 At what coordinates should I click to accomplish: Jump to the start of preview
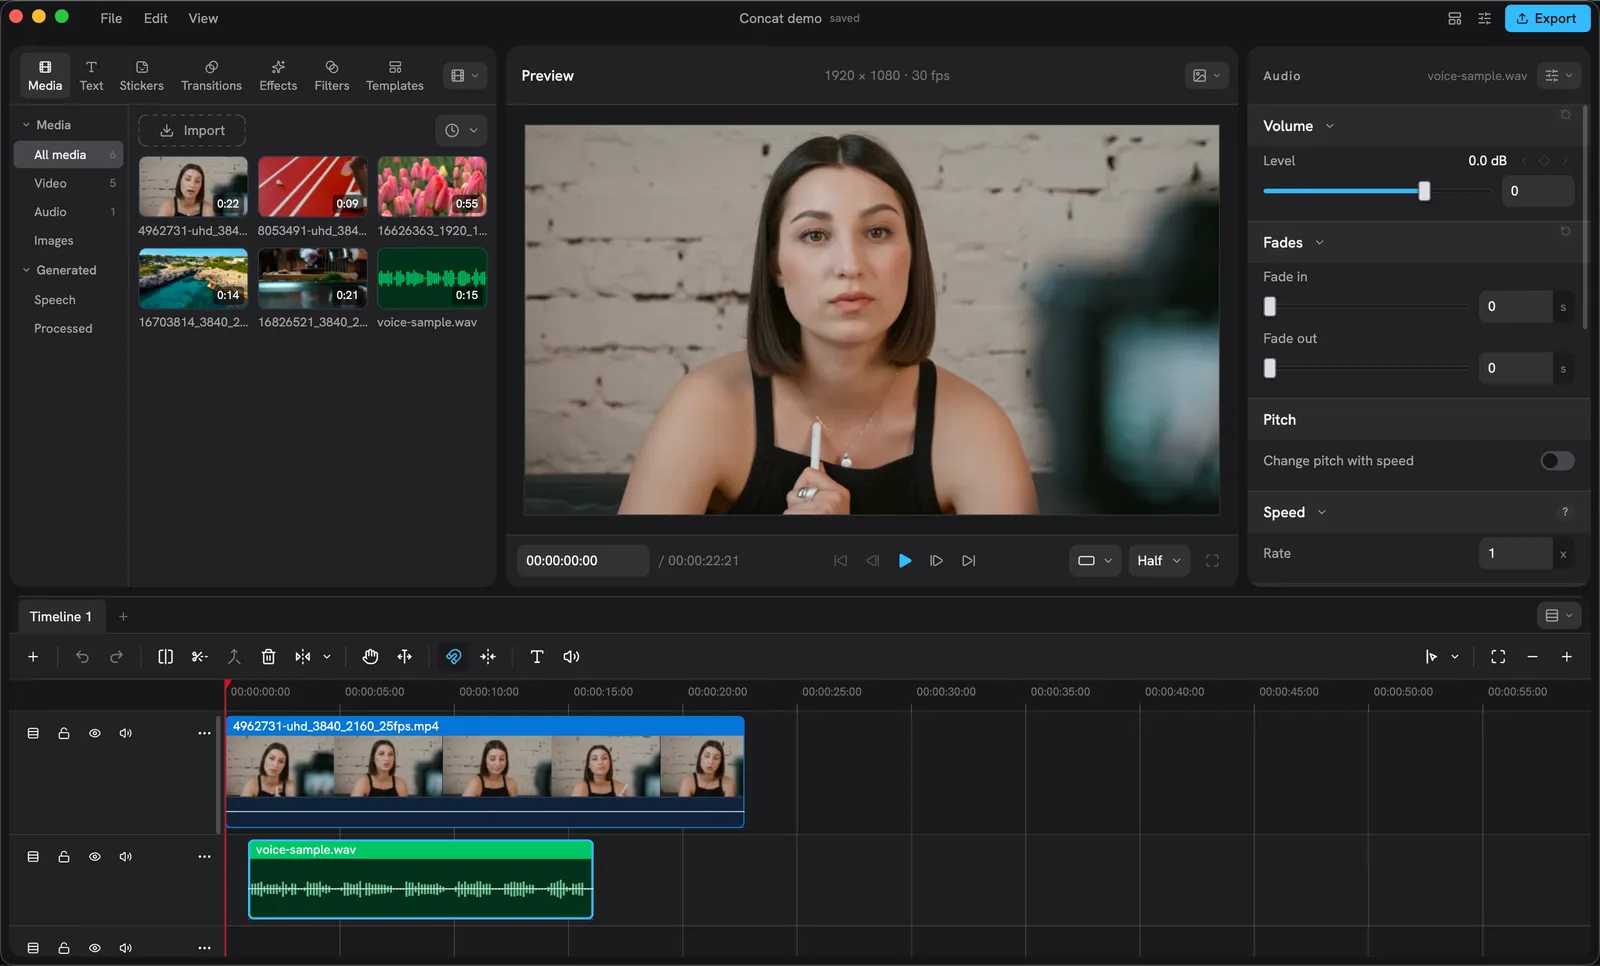click(840, 561)
